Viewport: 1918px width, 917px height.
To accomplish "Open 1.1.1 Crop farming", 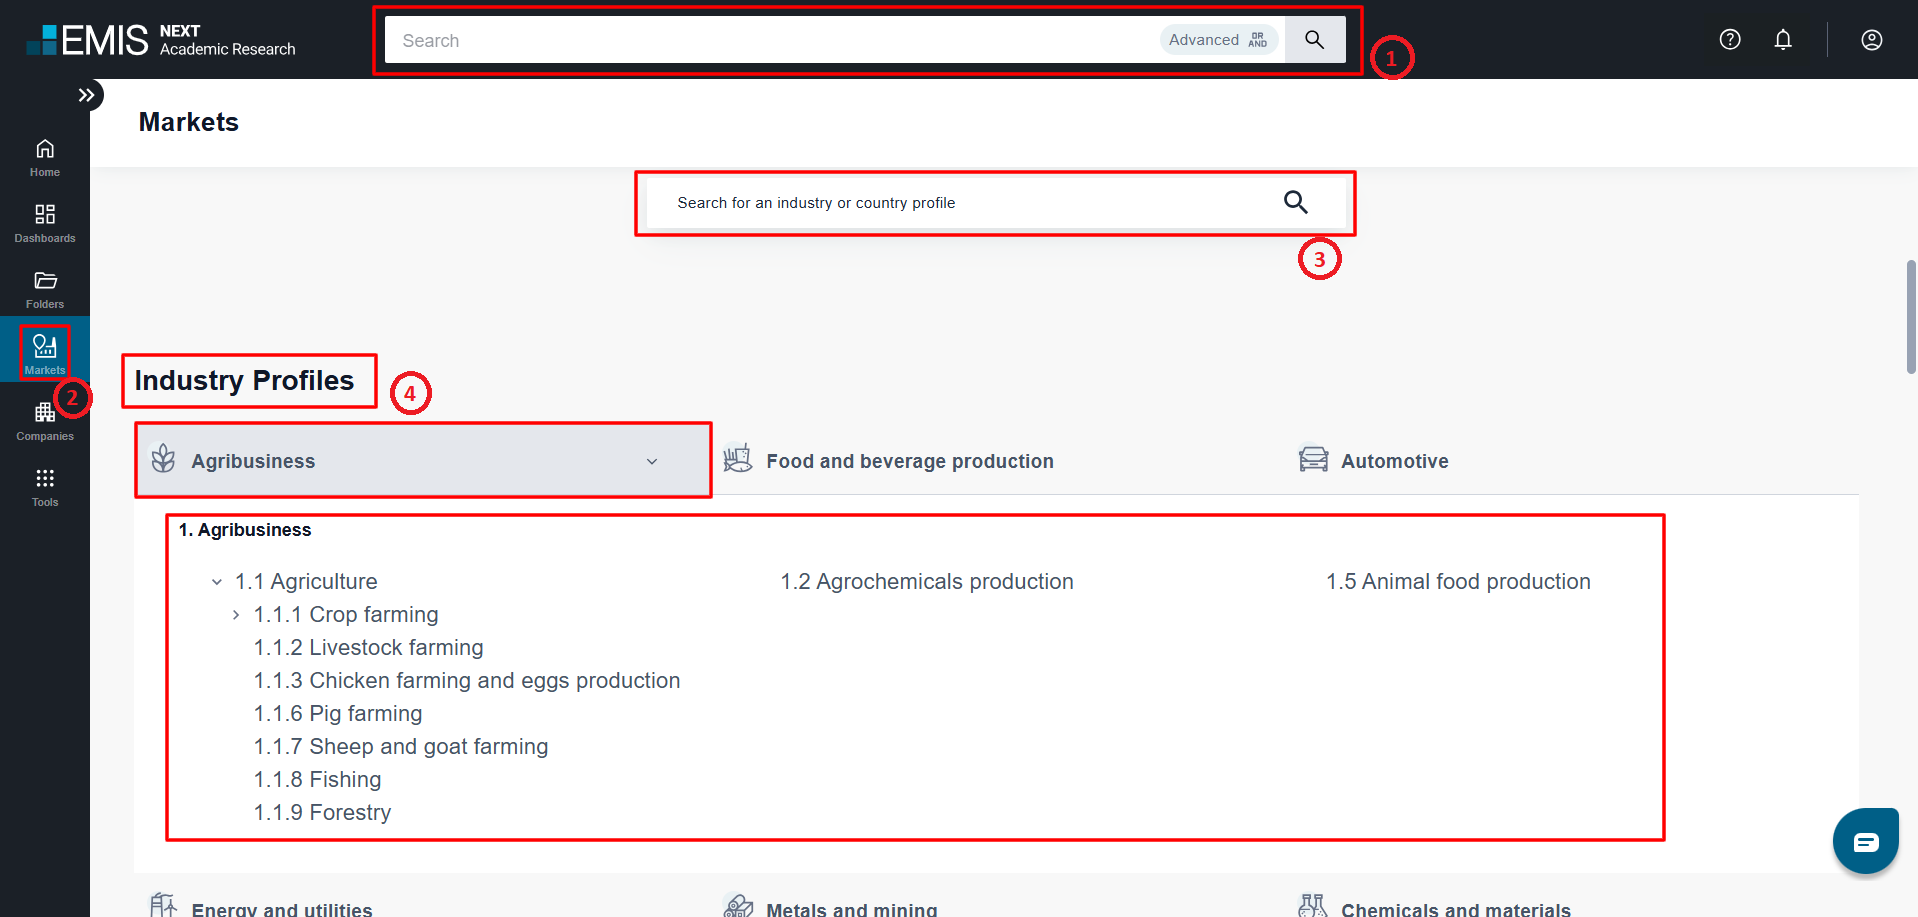I will tap(346, 615).
